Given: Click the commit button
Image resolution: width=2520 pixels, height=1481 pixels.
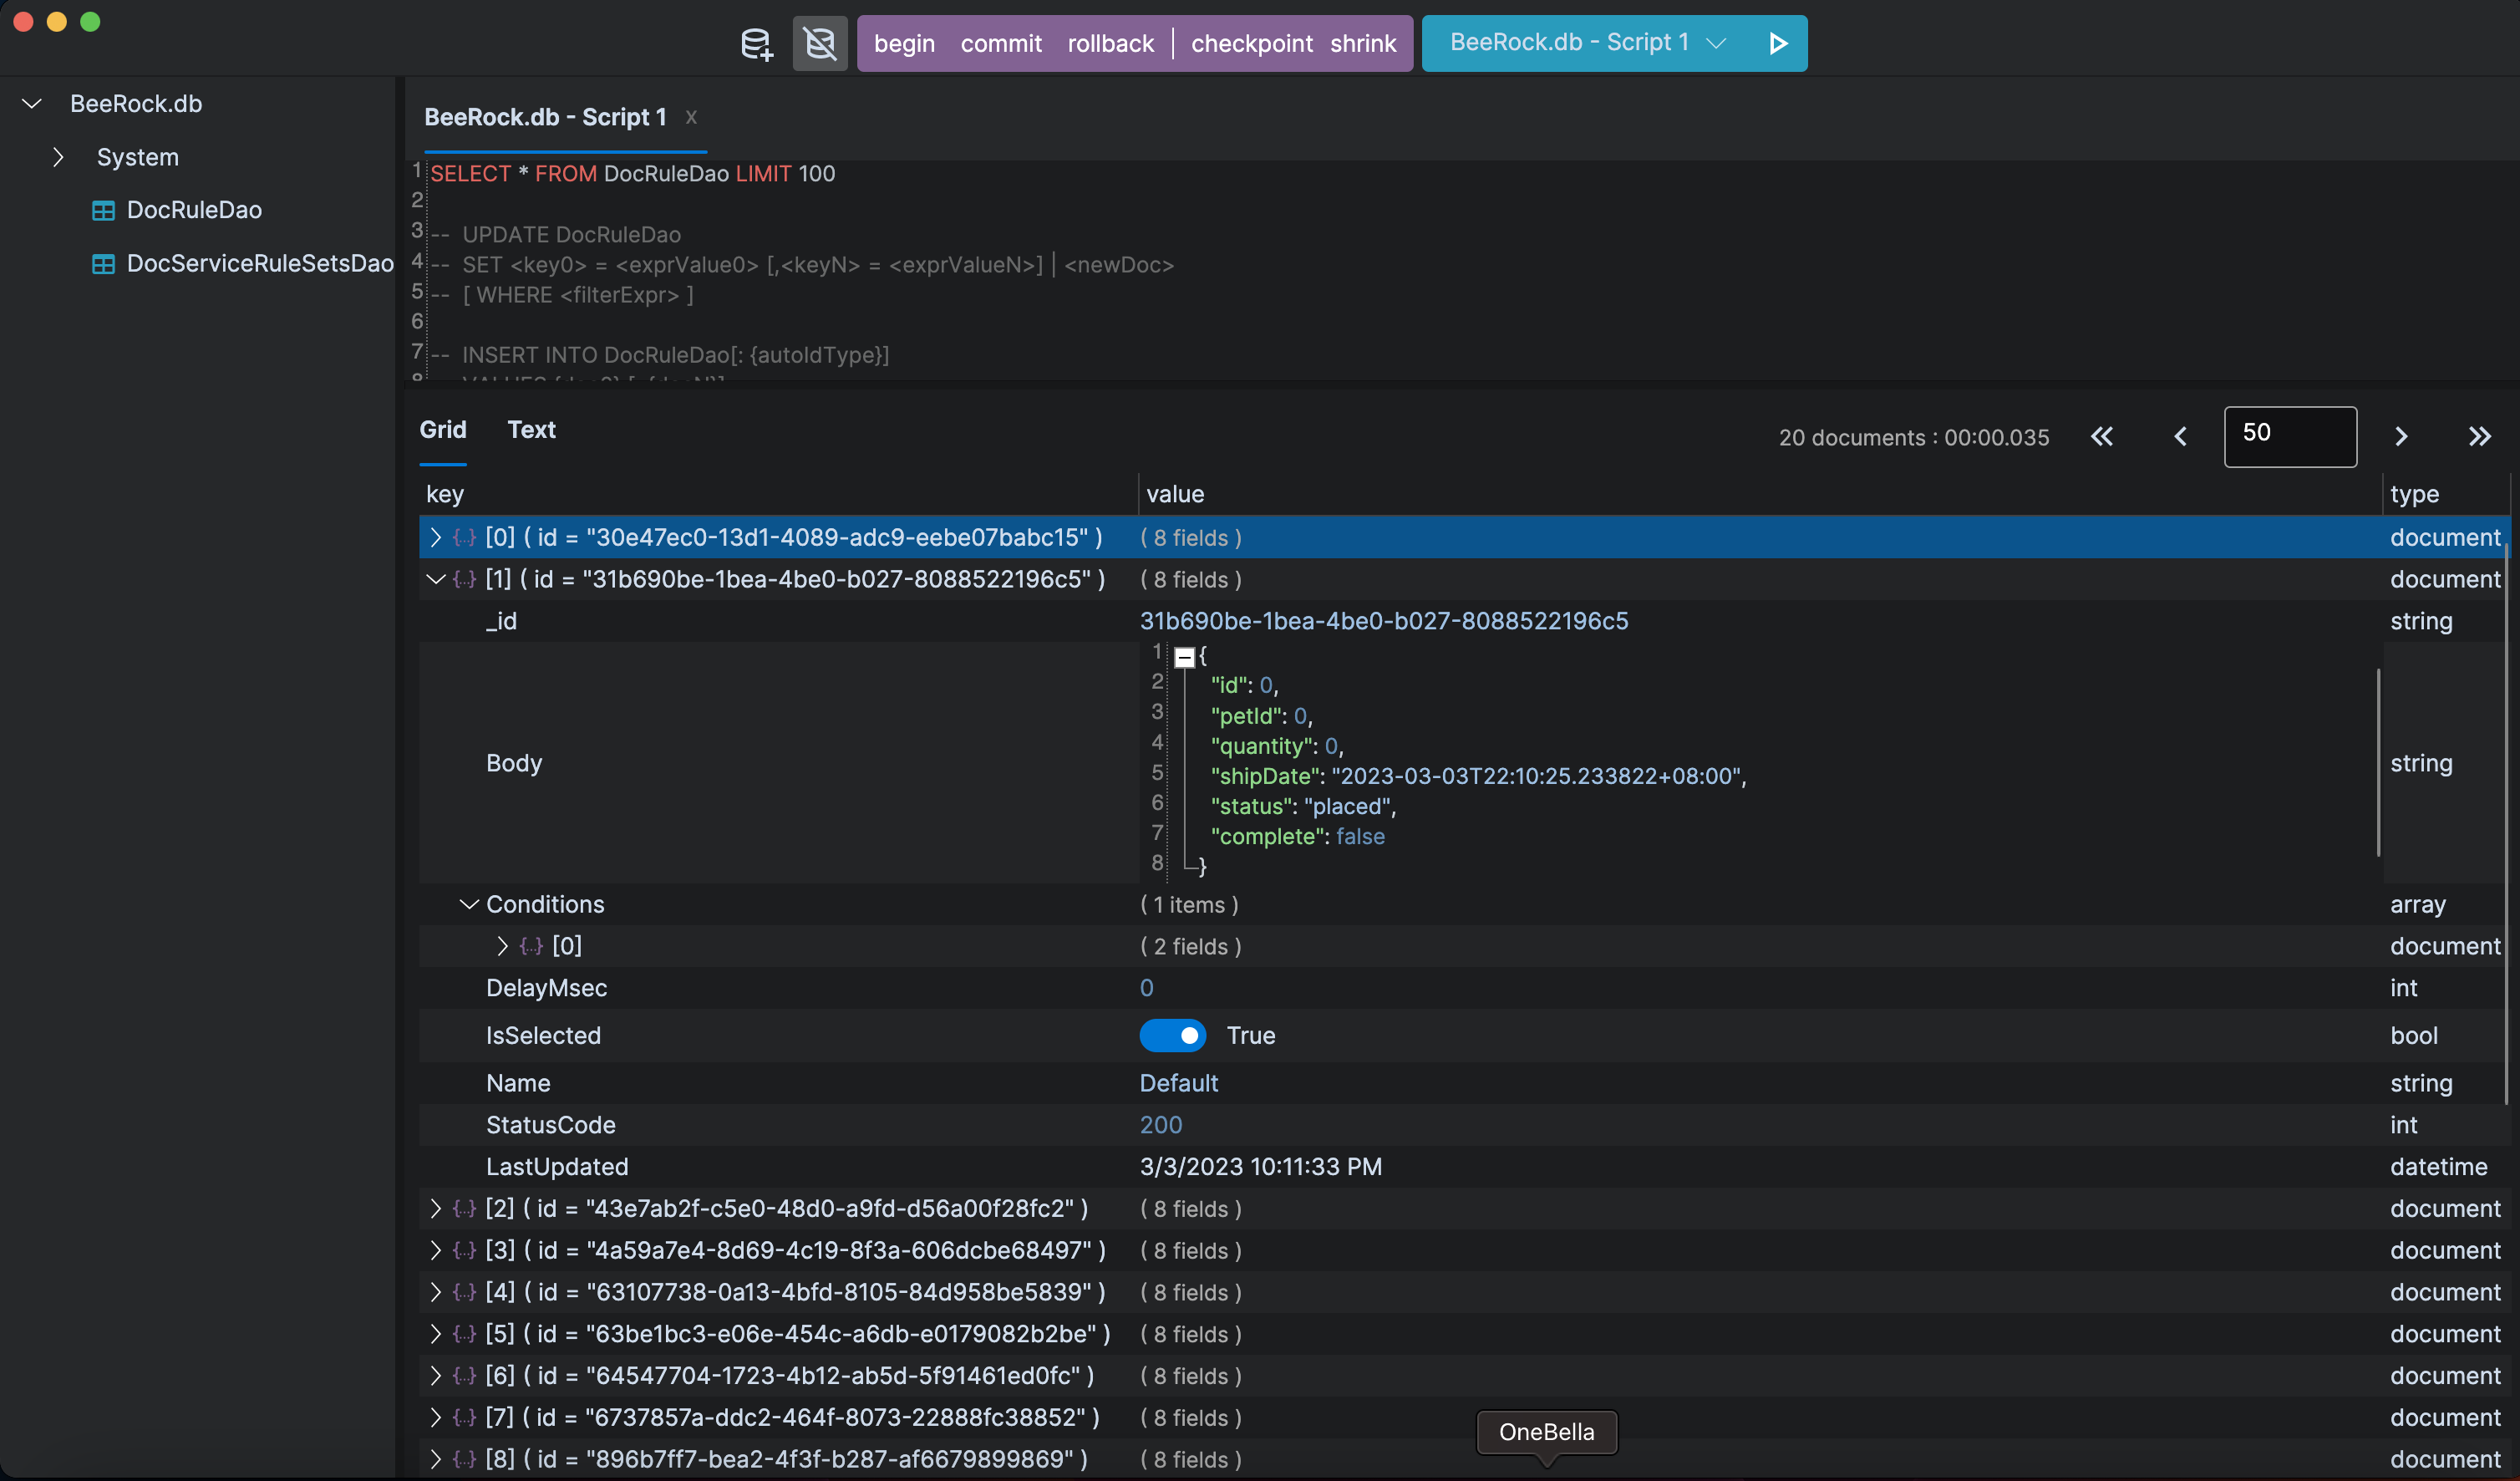Looking at the screenshot, I should tap(1000, 44).
